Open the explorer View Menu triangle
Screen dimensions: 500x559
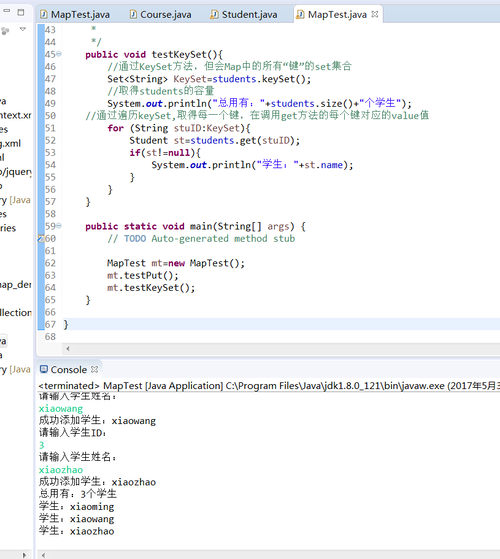(x=23, y=29)
